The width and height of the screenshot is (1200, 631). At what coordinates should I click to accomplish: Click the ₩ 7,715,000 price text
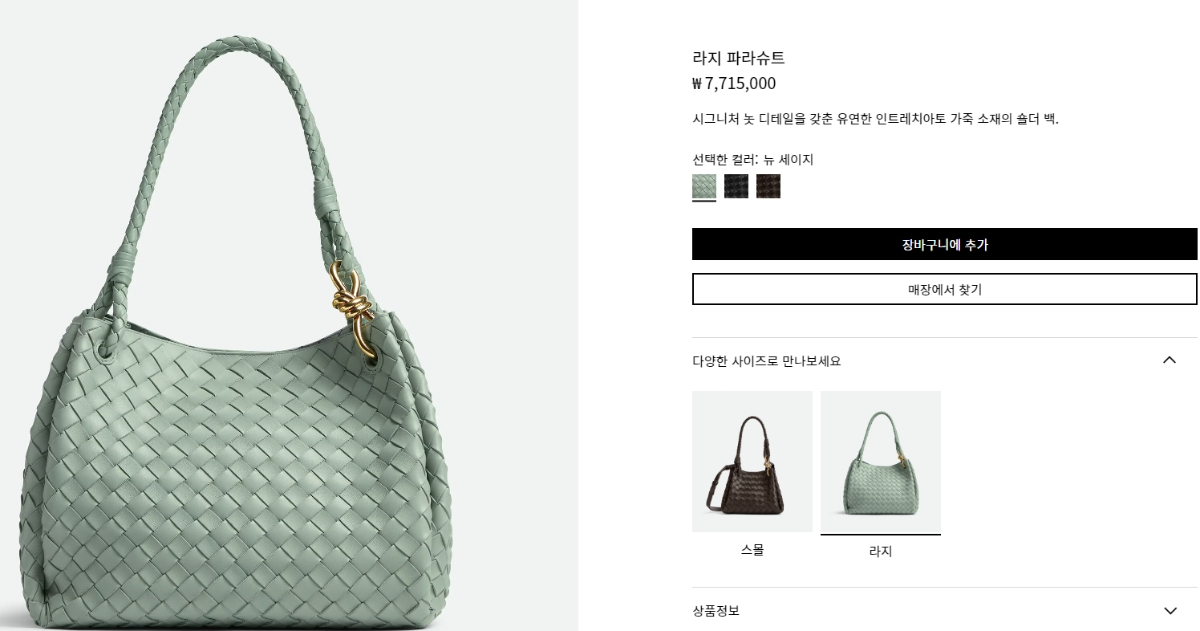click(x=734, y=84)
